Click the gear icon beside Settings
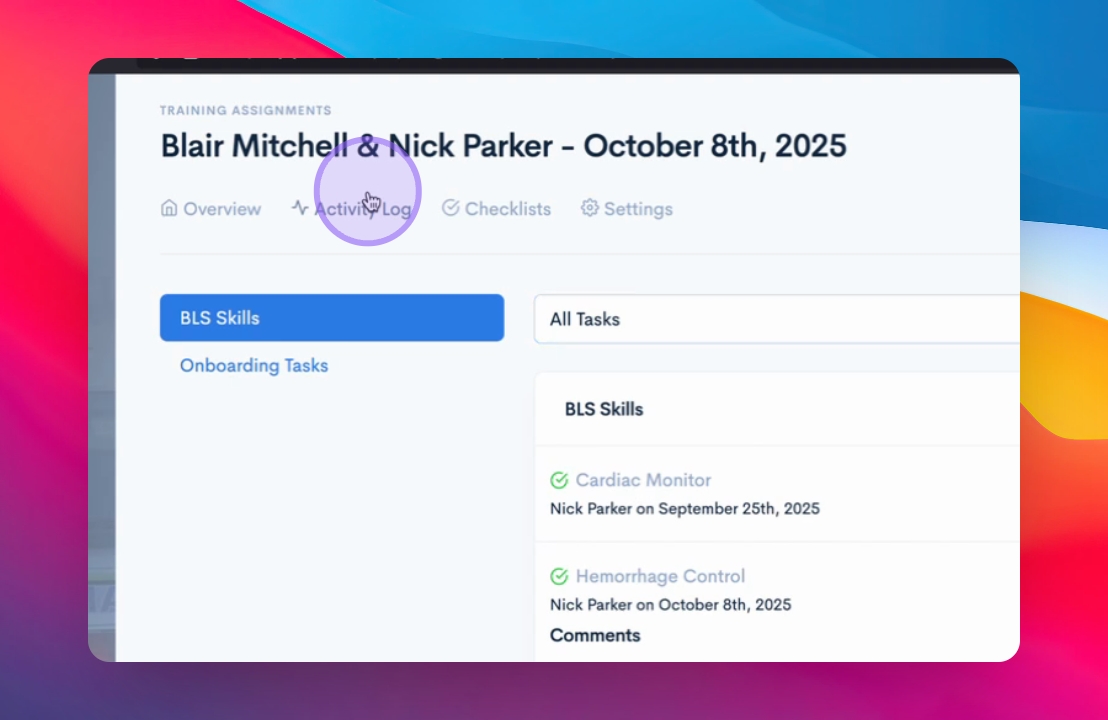Image resolution: width=1108 pixels, height=720 pixels. 589,208
